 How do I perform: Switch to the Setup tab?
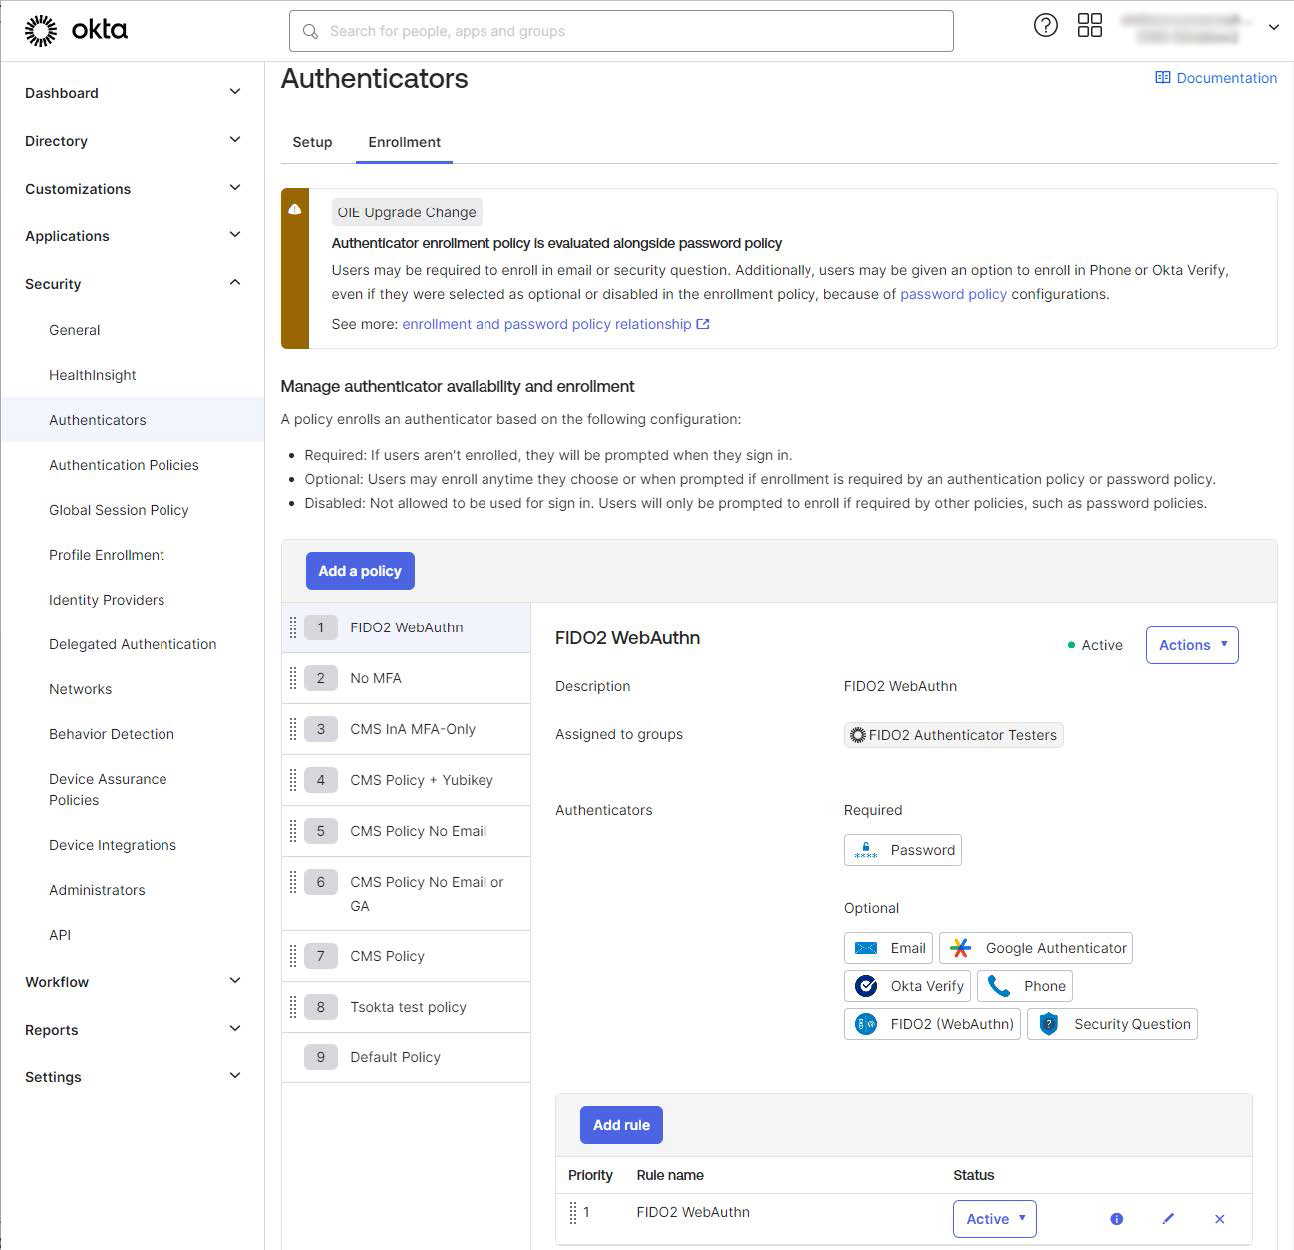(312, 142)
